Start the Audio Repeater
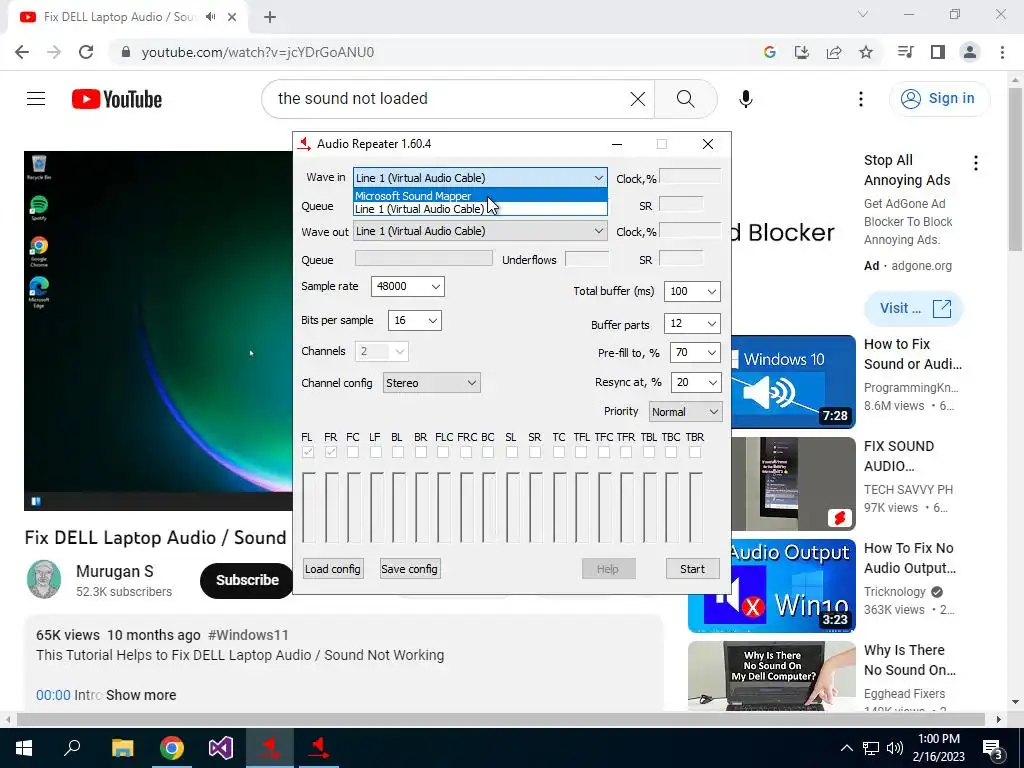1024x768 pixels. click(692, 569)
